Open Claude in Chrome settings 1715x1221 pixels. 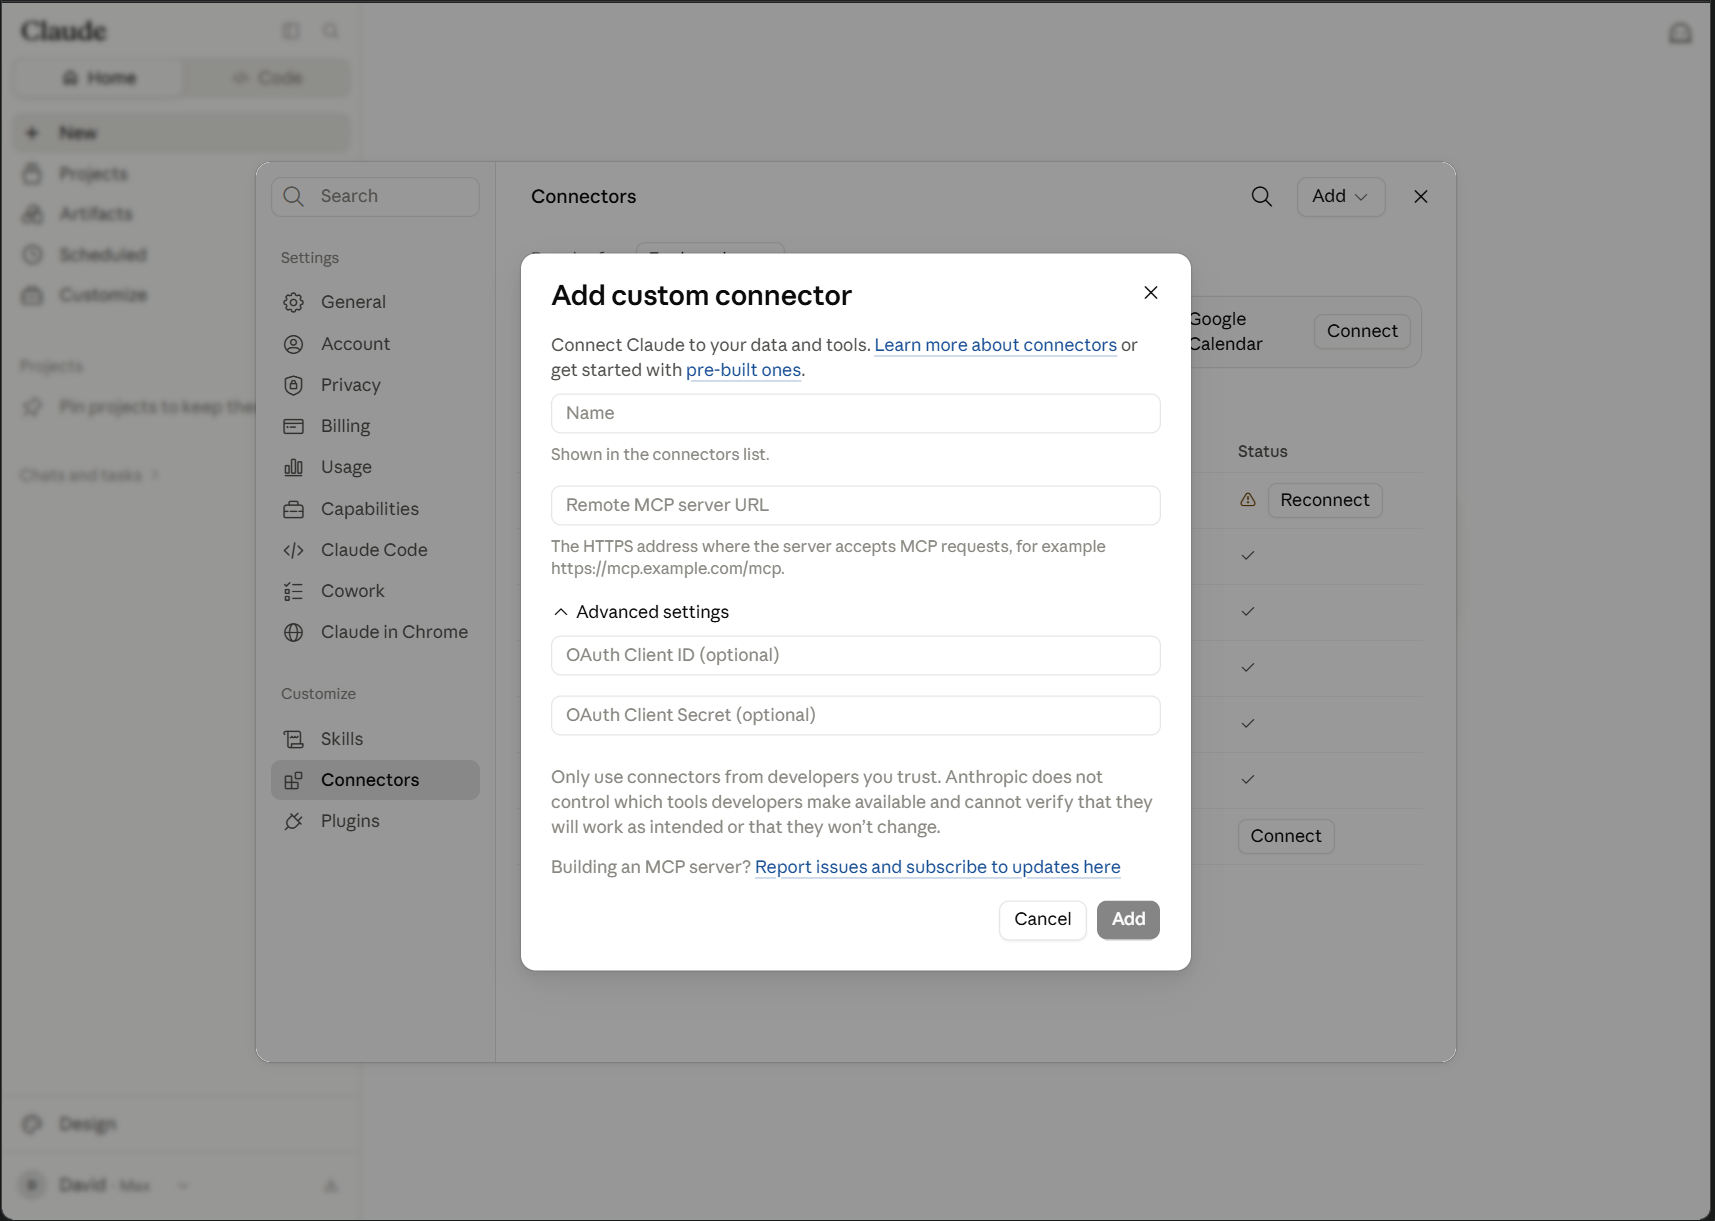point(375,632)
